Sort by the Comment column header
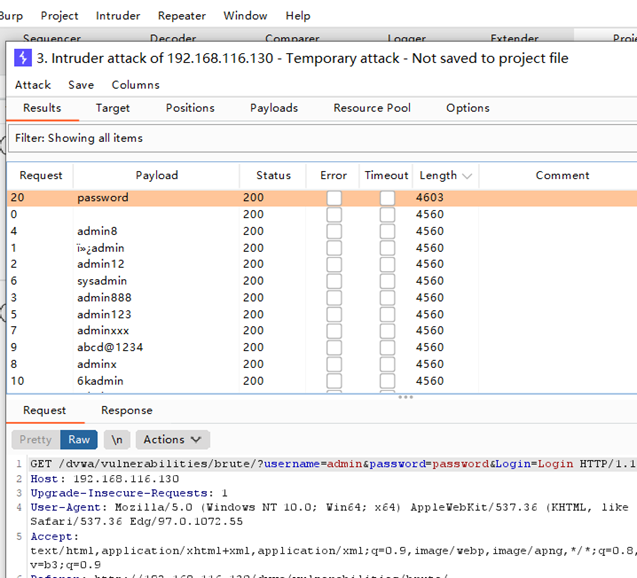The height and width of the screenshot is (578, 637). tap(562, 175)
